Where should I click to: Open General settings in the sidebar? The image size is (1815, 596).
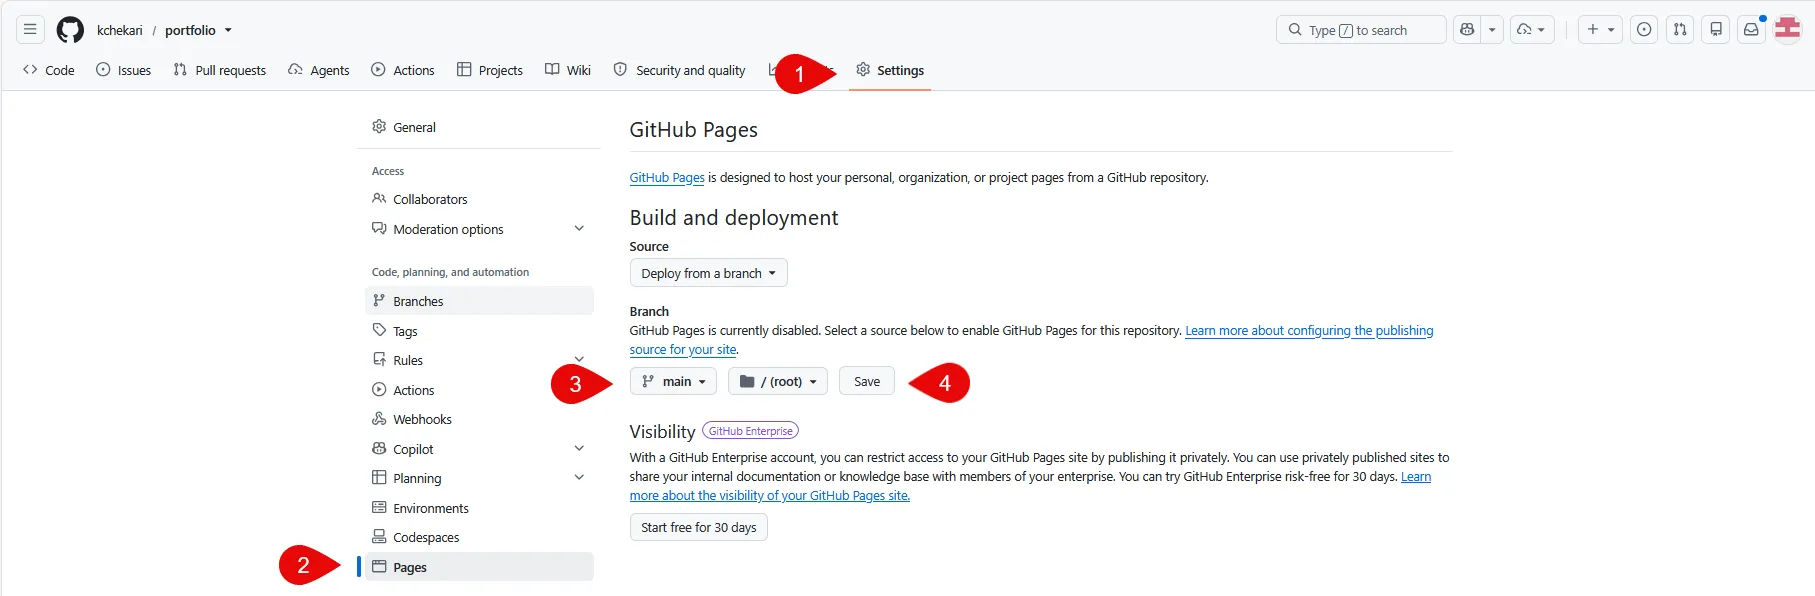[x=479, y=127]
